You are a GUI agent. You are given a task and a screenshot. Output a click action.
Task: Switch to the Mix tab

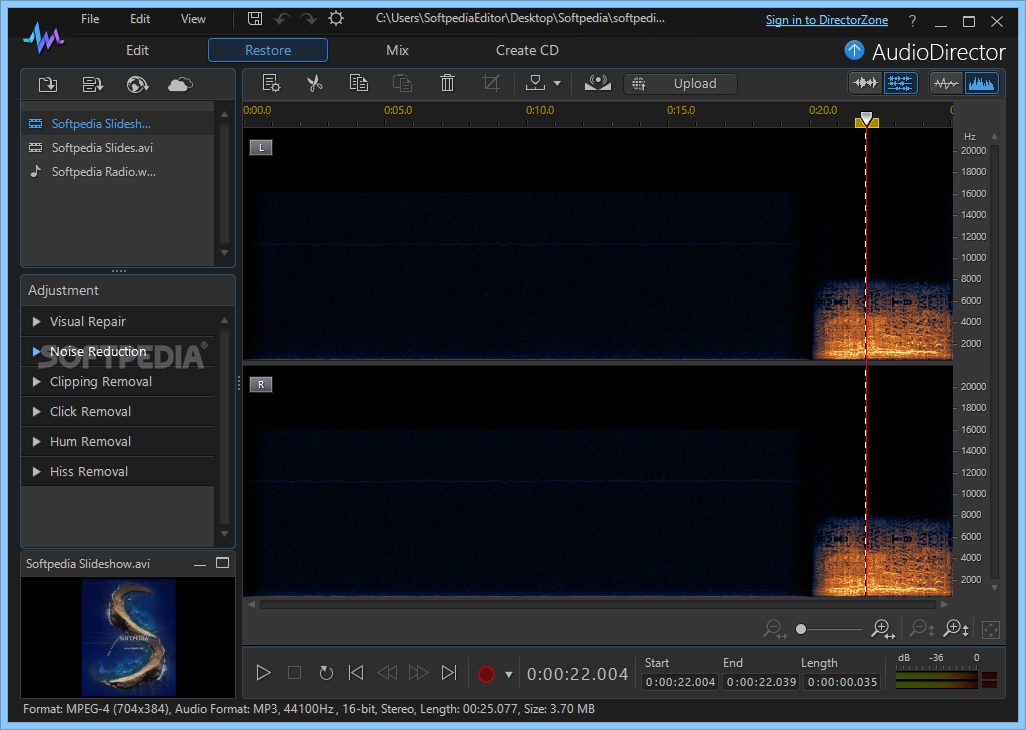point(397,50)
